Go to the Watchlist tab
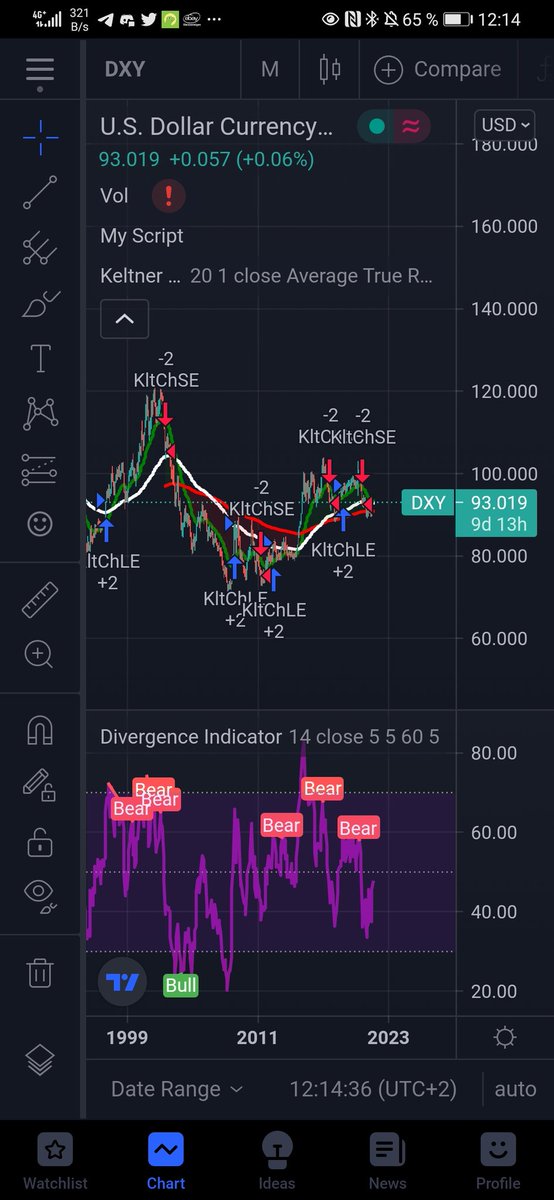This screenshot has height=1200, width=554. [55, 1160]
